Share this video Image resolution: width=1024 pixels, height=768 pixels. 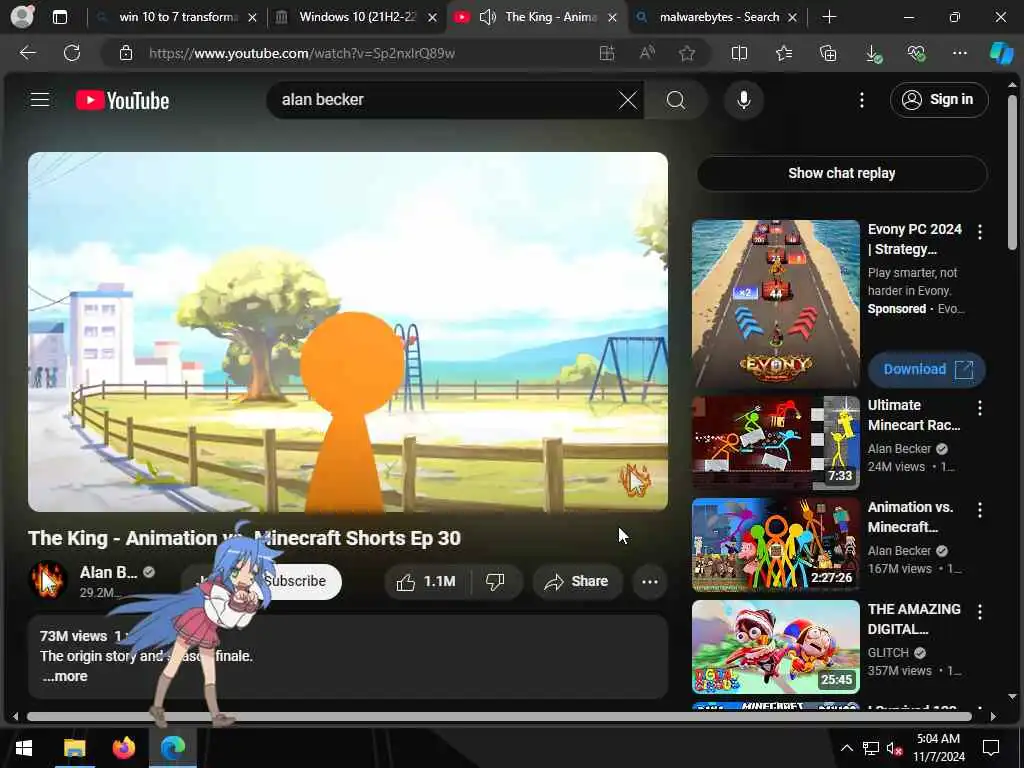pyautogui.click(x=577, y=581)
